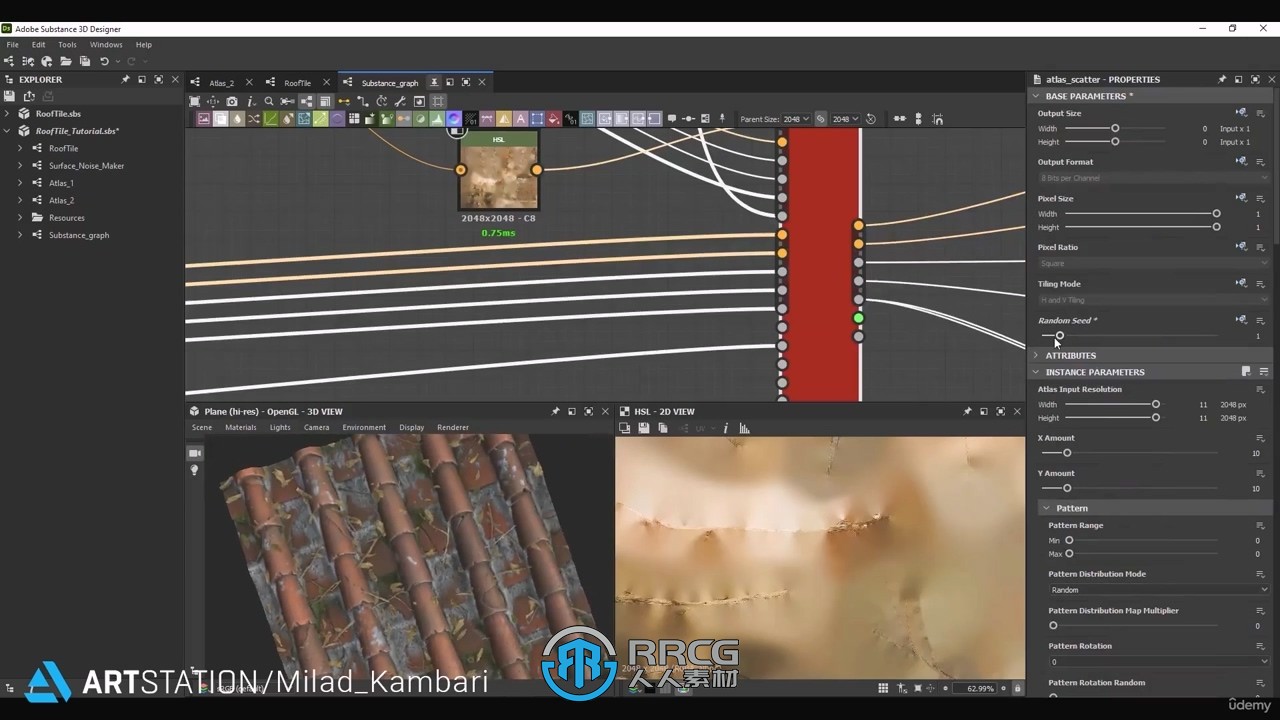This screenshot has width=1280, height=720.
Task: Open the Environment menu in 3D view
Action: [364, 427]
